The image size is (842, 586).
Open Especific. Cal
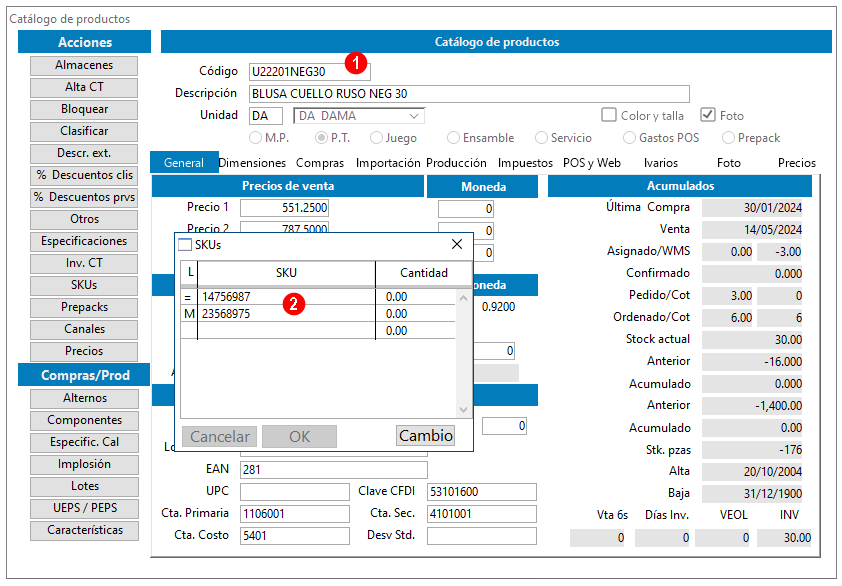[85, 443]
